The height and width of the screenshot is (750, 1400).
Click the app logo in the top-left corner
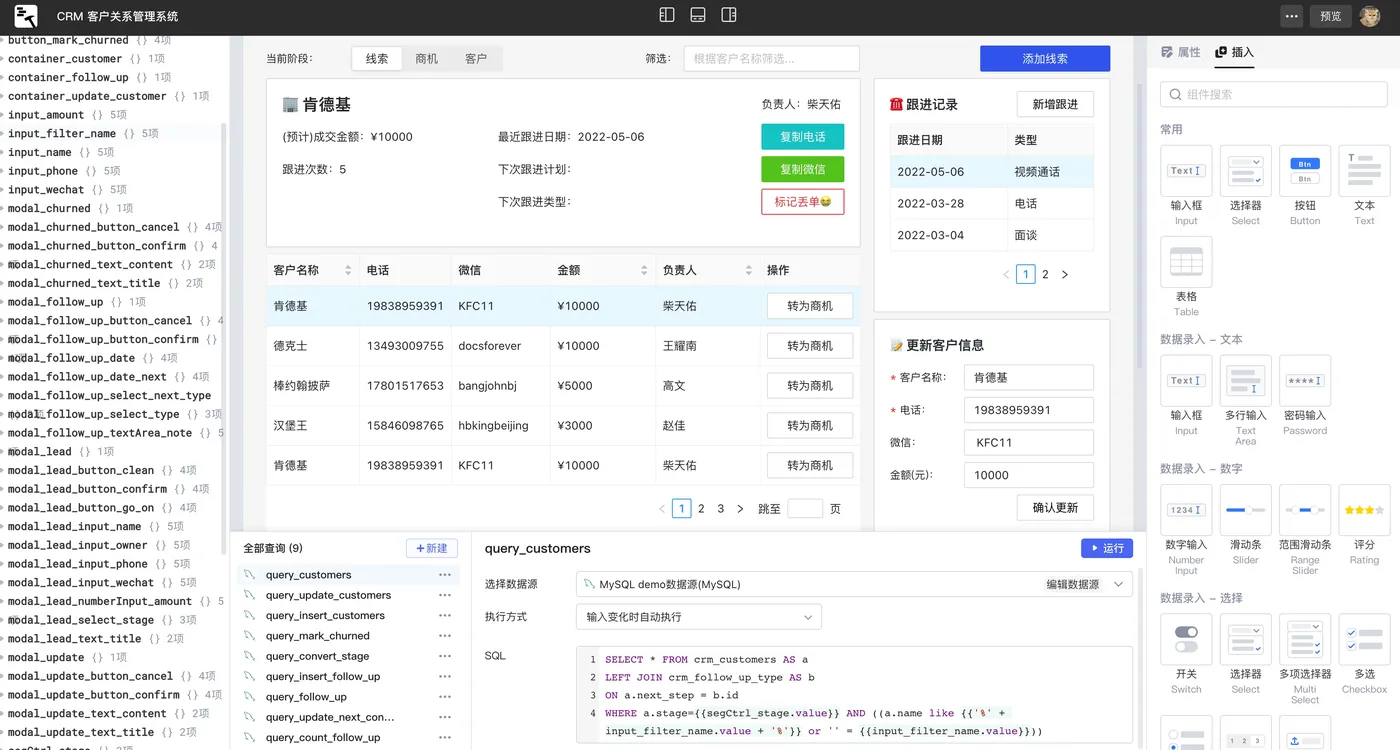click(25, 16)
